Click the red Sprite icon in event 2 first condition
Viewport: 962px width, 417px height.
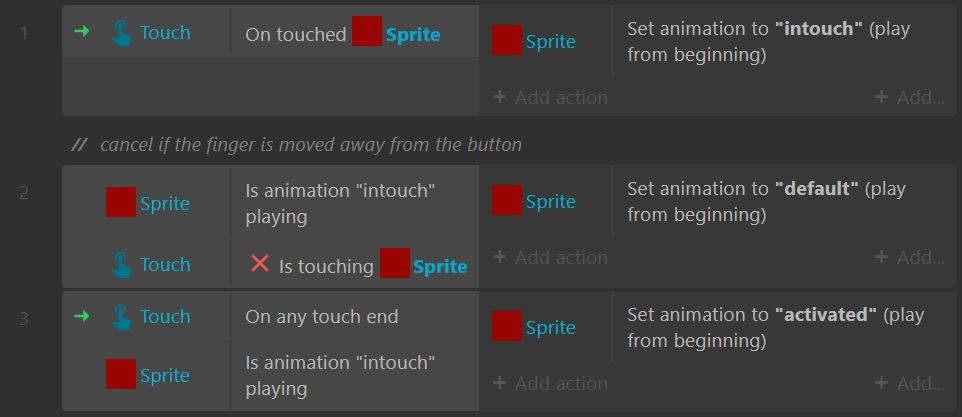[x=121, y=202]
